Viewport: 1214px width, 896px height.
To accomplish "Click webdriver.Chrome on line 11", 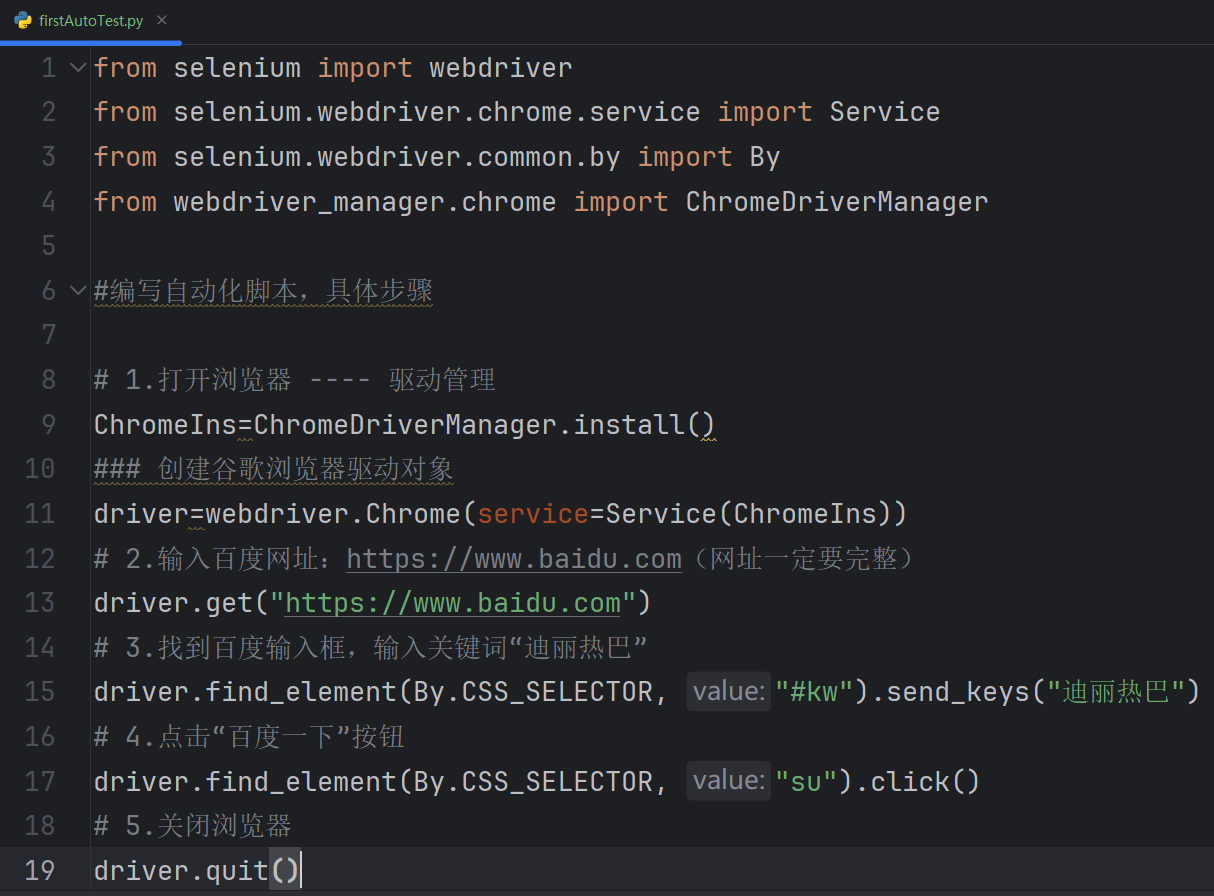I will point(333,514).
